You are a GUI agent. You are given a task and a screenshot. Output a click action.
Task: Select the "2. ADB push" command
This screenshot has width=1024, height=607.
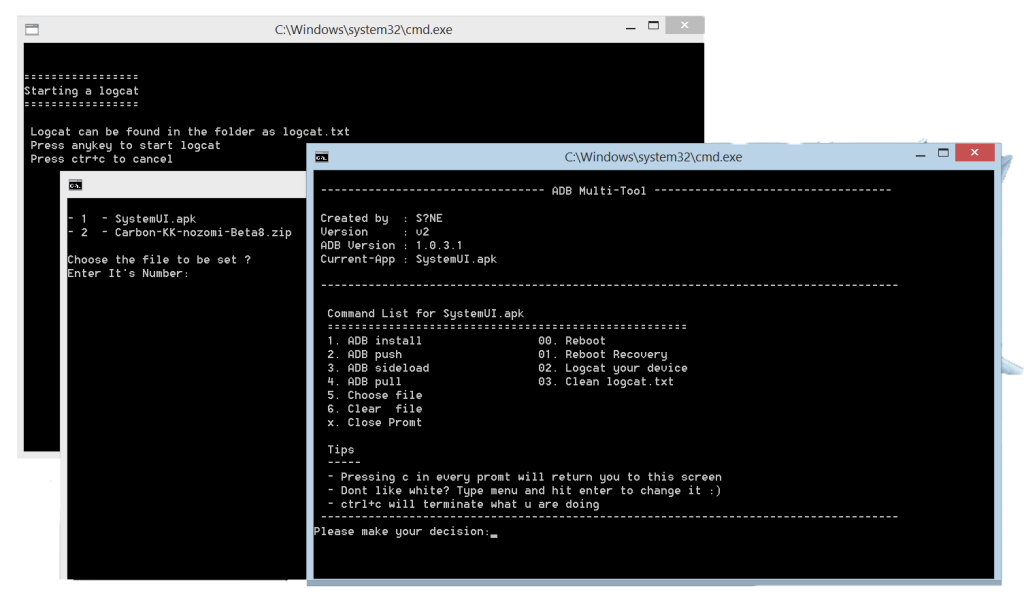362,354
